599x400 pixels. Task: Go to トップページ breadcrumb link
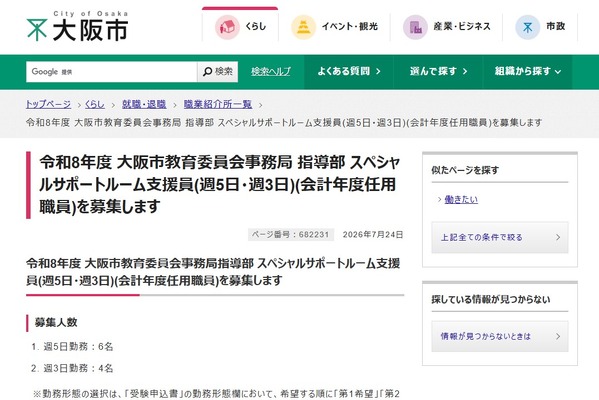[x=49, y=104]
